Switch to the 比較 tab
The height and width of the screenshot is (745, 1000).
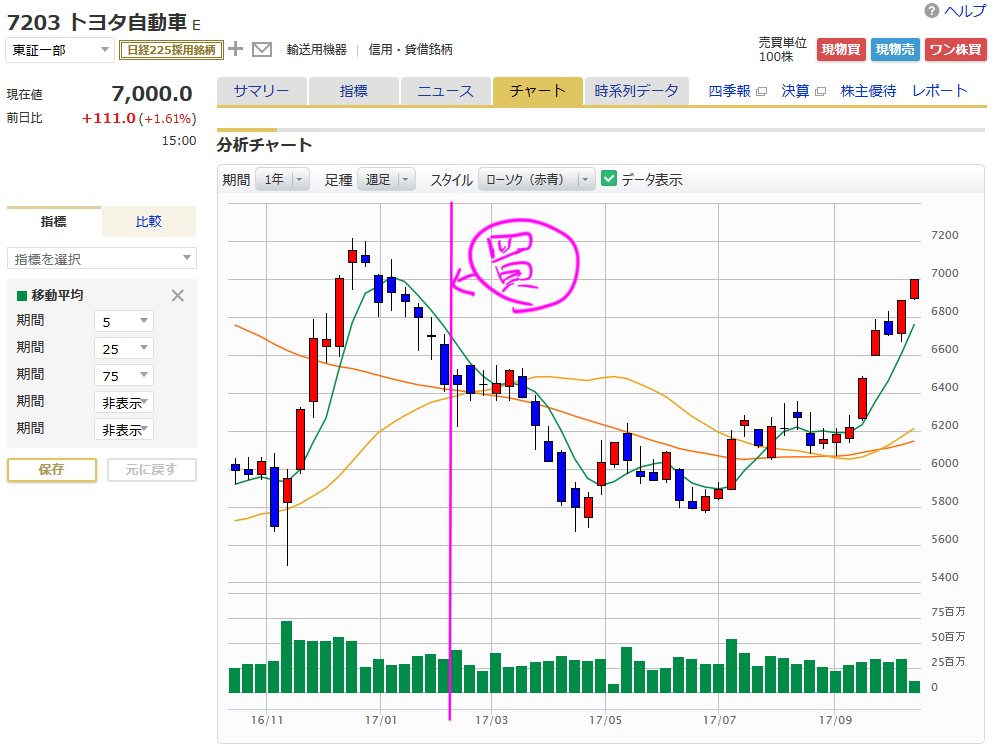tap(148, 221)
